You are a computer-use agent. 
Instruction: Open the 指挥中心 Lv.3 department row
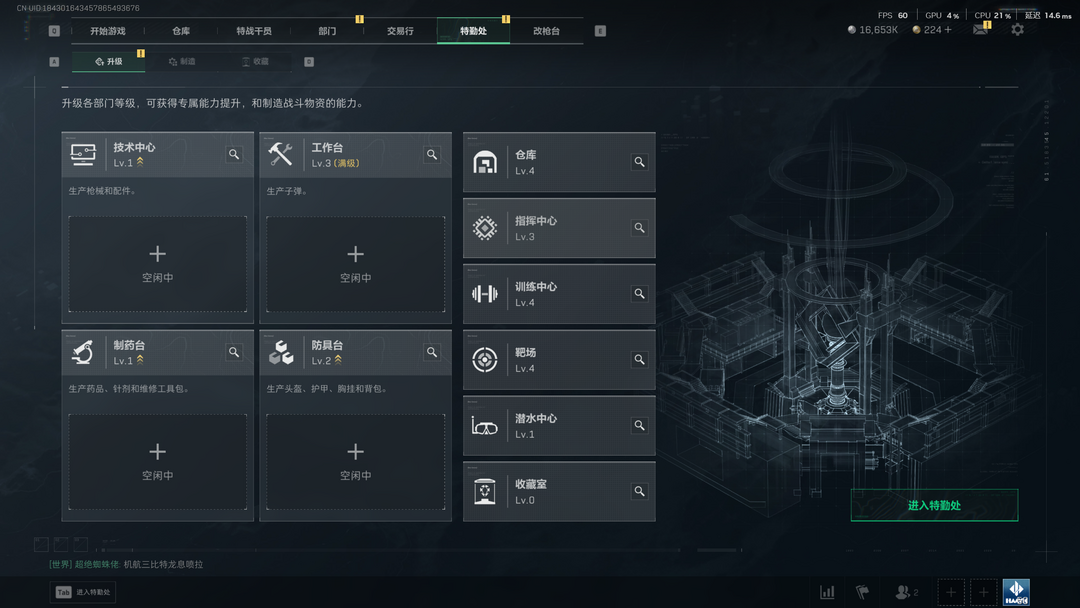point(559,228)
